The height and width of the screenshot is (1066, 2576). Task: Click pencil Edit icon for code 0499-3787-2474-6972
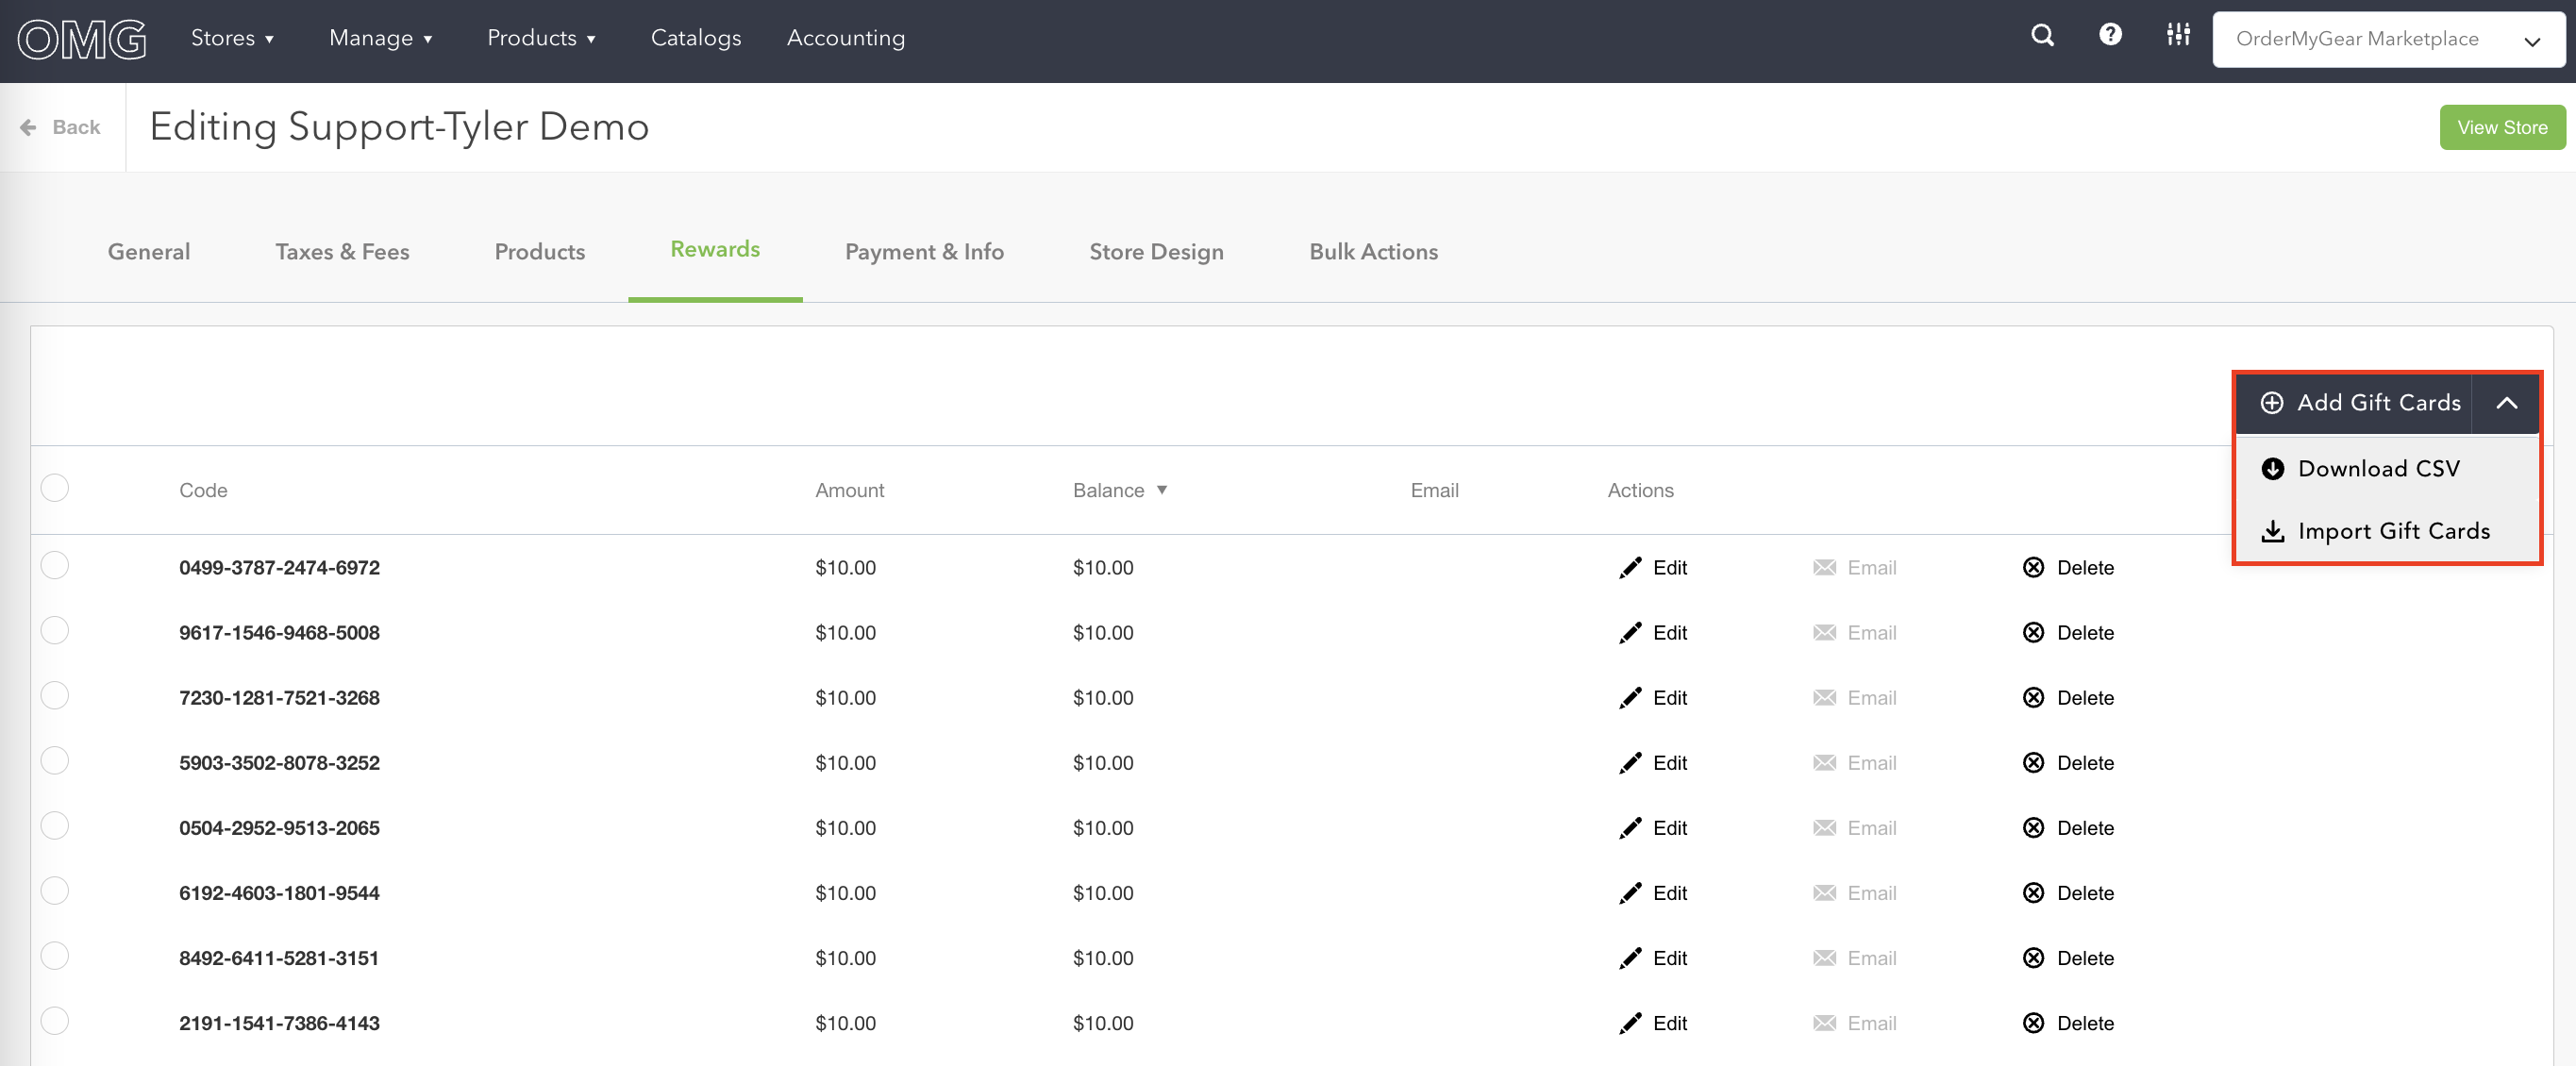pyautogui.click(x=1630, y=567)
